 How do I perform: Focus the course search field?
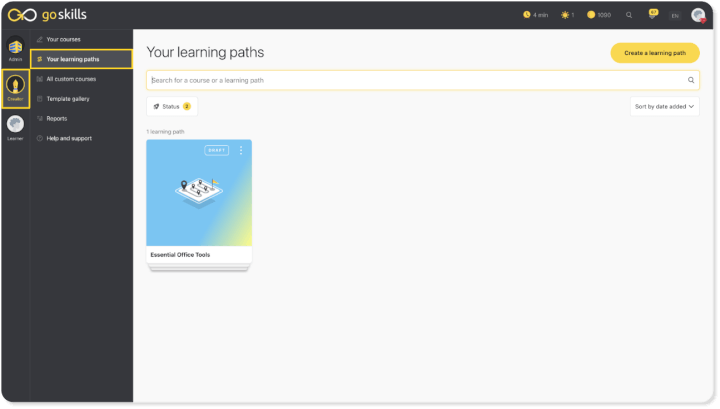coord(423,80)
